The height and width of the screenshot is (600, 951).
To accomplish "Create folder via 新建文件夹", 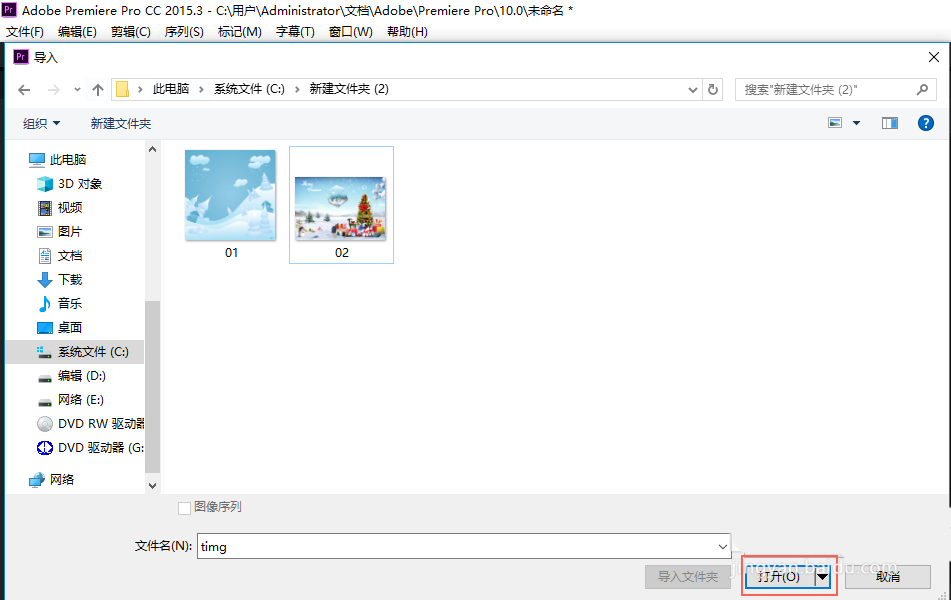I will [120, 123].
